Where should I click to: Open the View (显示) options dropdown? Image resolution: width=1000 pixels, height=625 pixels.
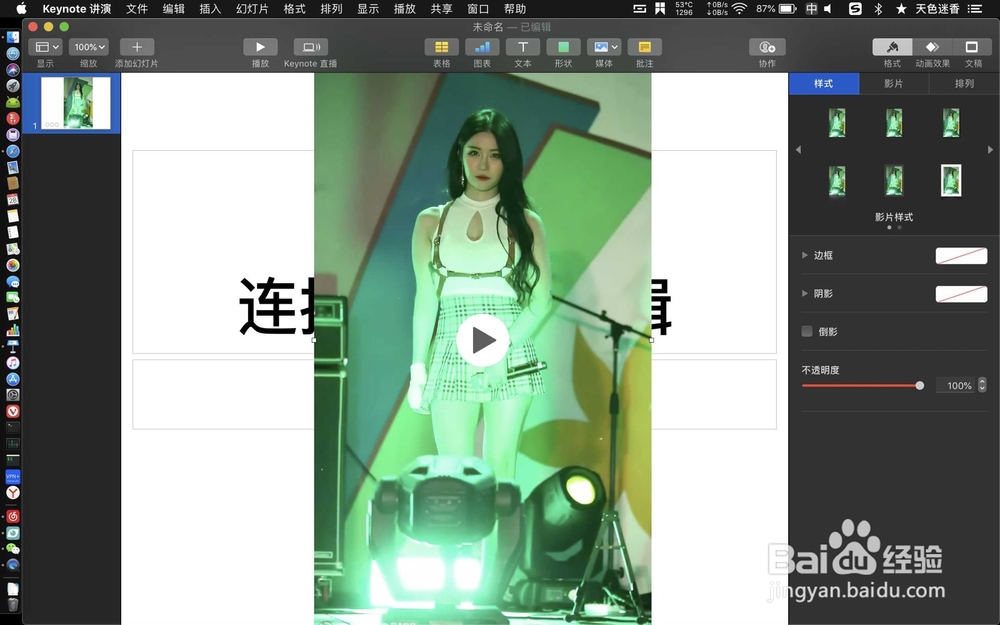pyautogui.click(x=45, y=47)
